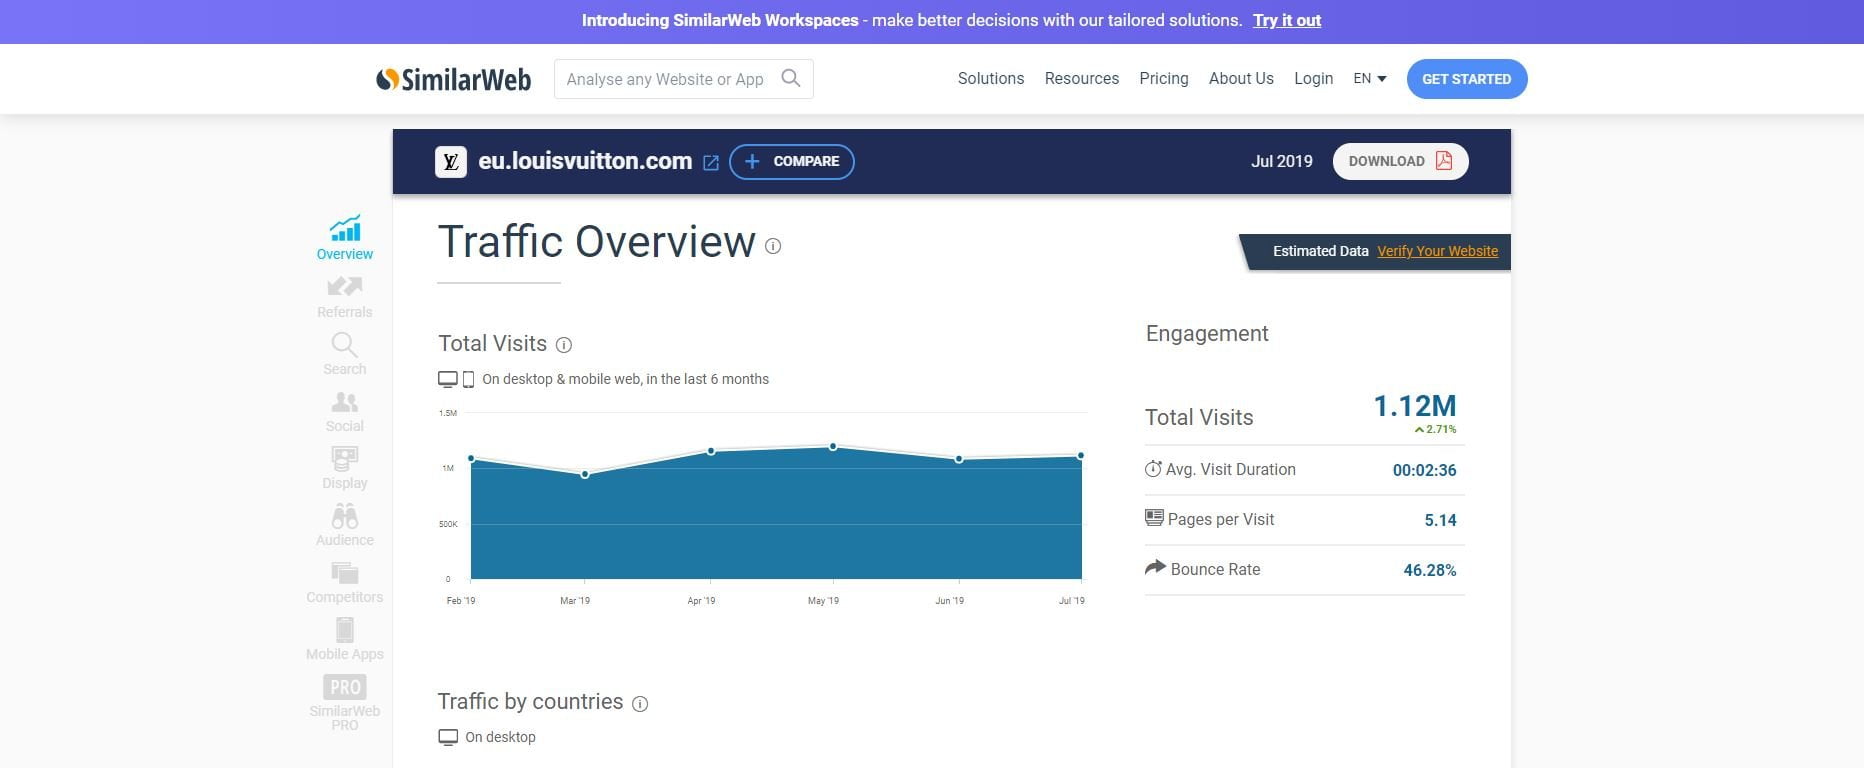The width and height of the screenshot is (1864, 768).
Task: Click the desktop device icon under Total Visits
Action: click(x=448, y=379)
